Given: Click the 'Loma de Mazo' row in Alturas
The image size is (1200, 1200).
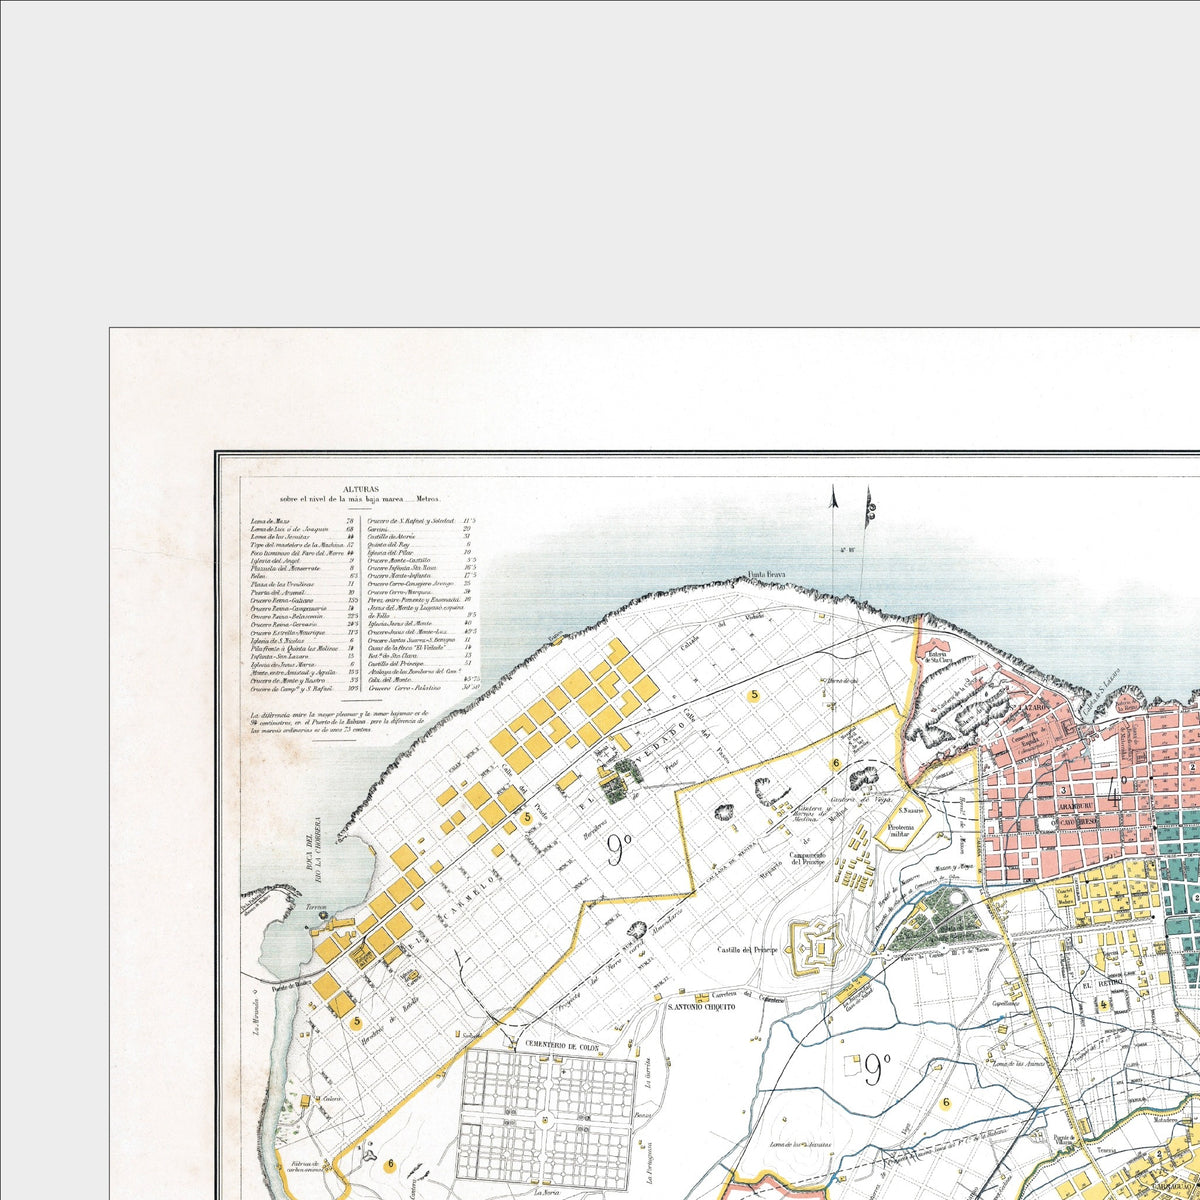Looking at the screenshot, I should (302, 521).
